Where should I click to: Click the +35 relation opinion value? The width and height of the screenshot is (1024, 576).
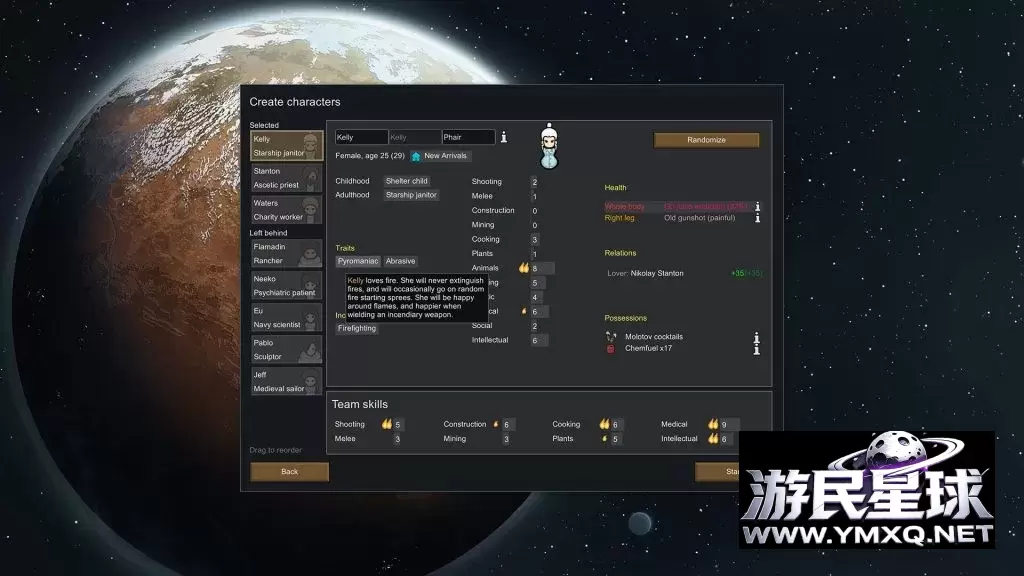coord(737,273)
